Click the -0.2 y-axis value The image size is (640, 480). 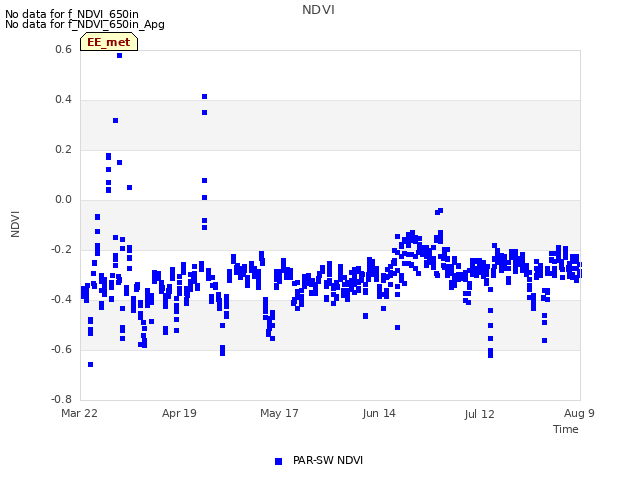61,249
